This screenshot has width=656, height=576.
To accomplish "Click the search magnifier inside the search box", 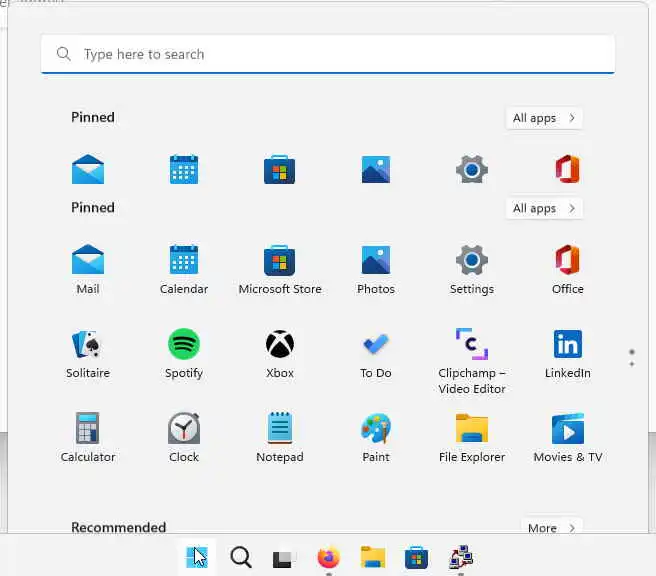I will (x=64, y=54).
